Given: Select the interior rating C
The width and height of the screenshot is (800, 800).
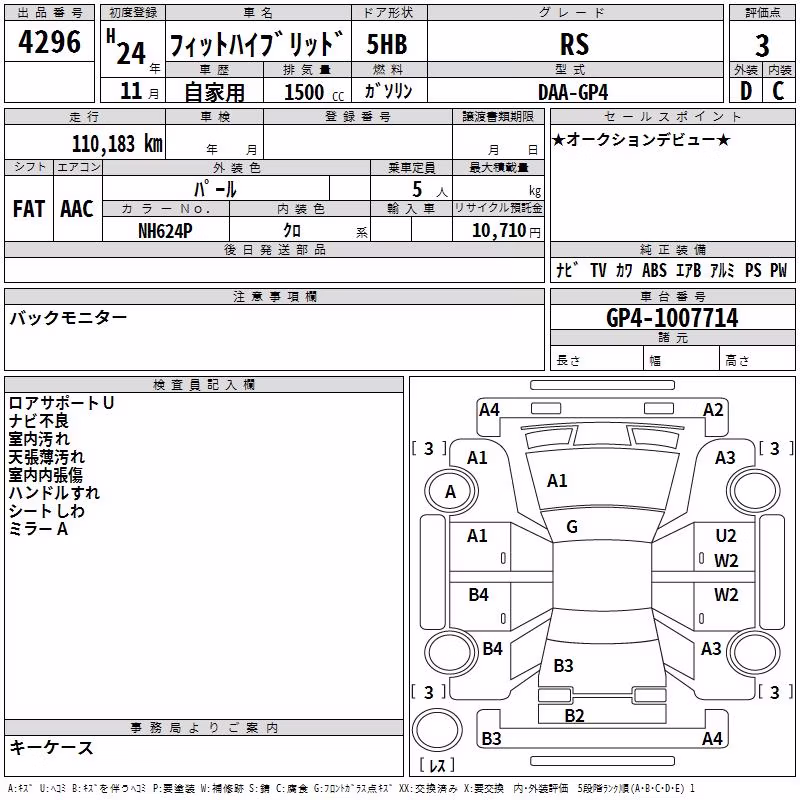Looking at the screenshot, I should click(778, 91).
